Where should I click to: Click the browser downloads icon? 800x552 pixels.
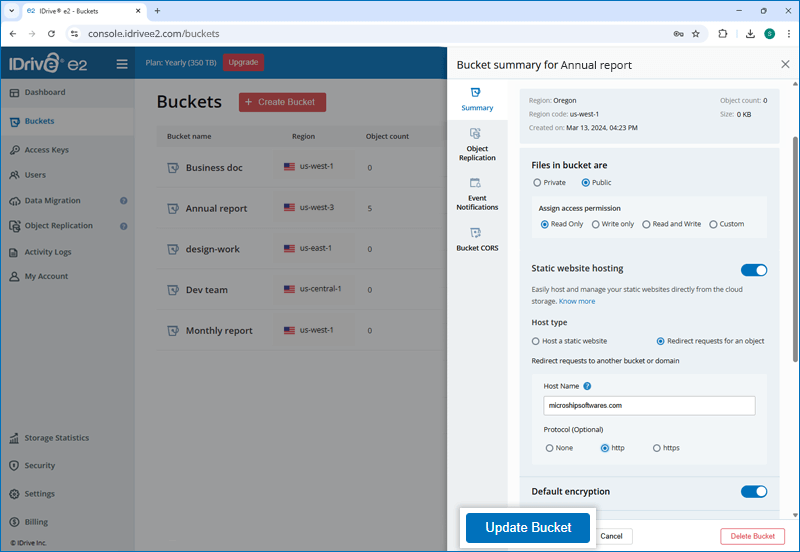(750, 33)
